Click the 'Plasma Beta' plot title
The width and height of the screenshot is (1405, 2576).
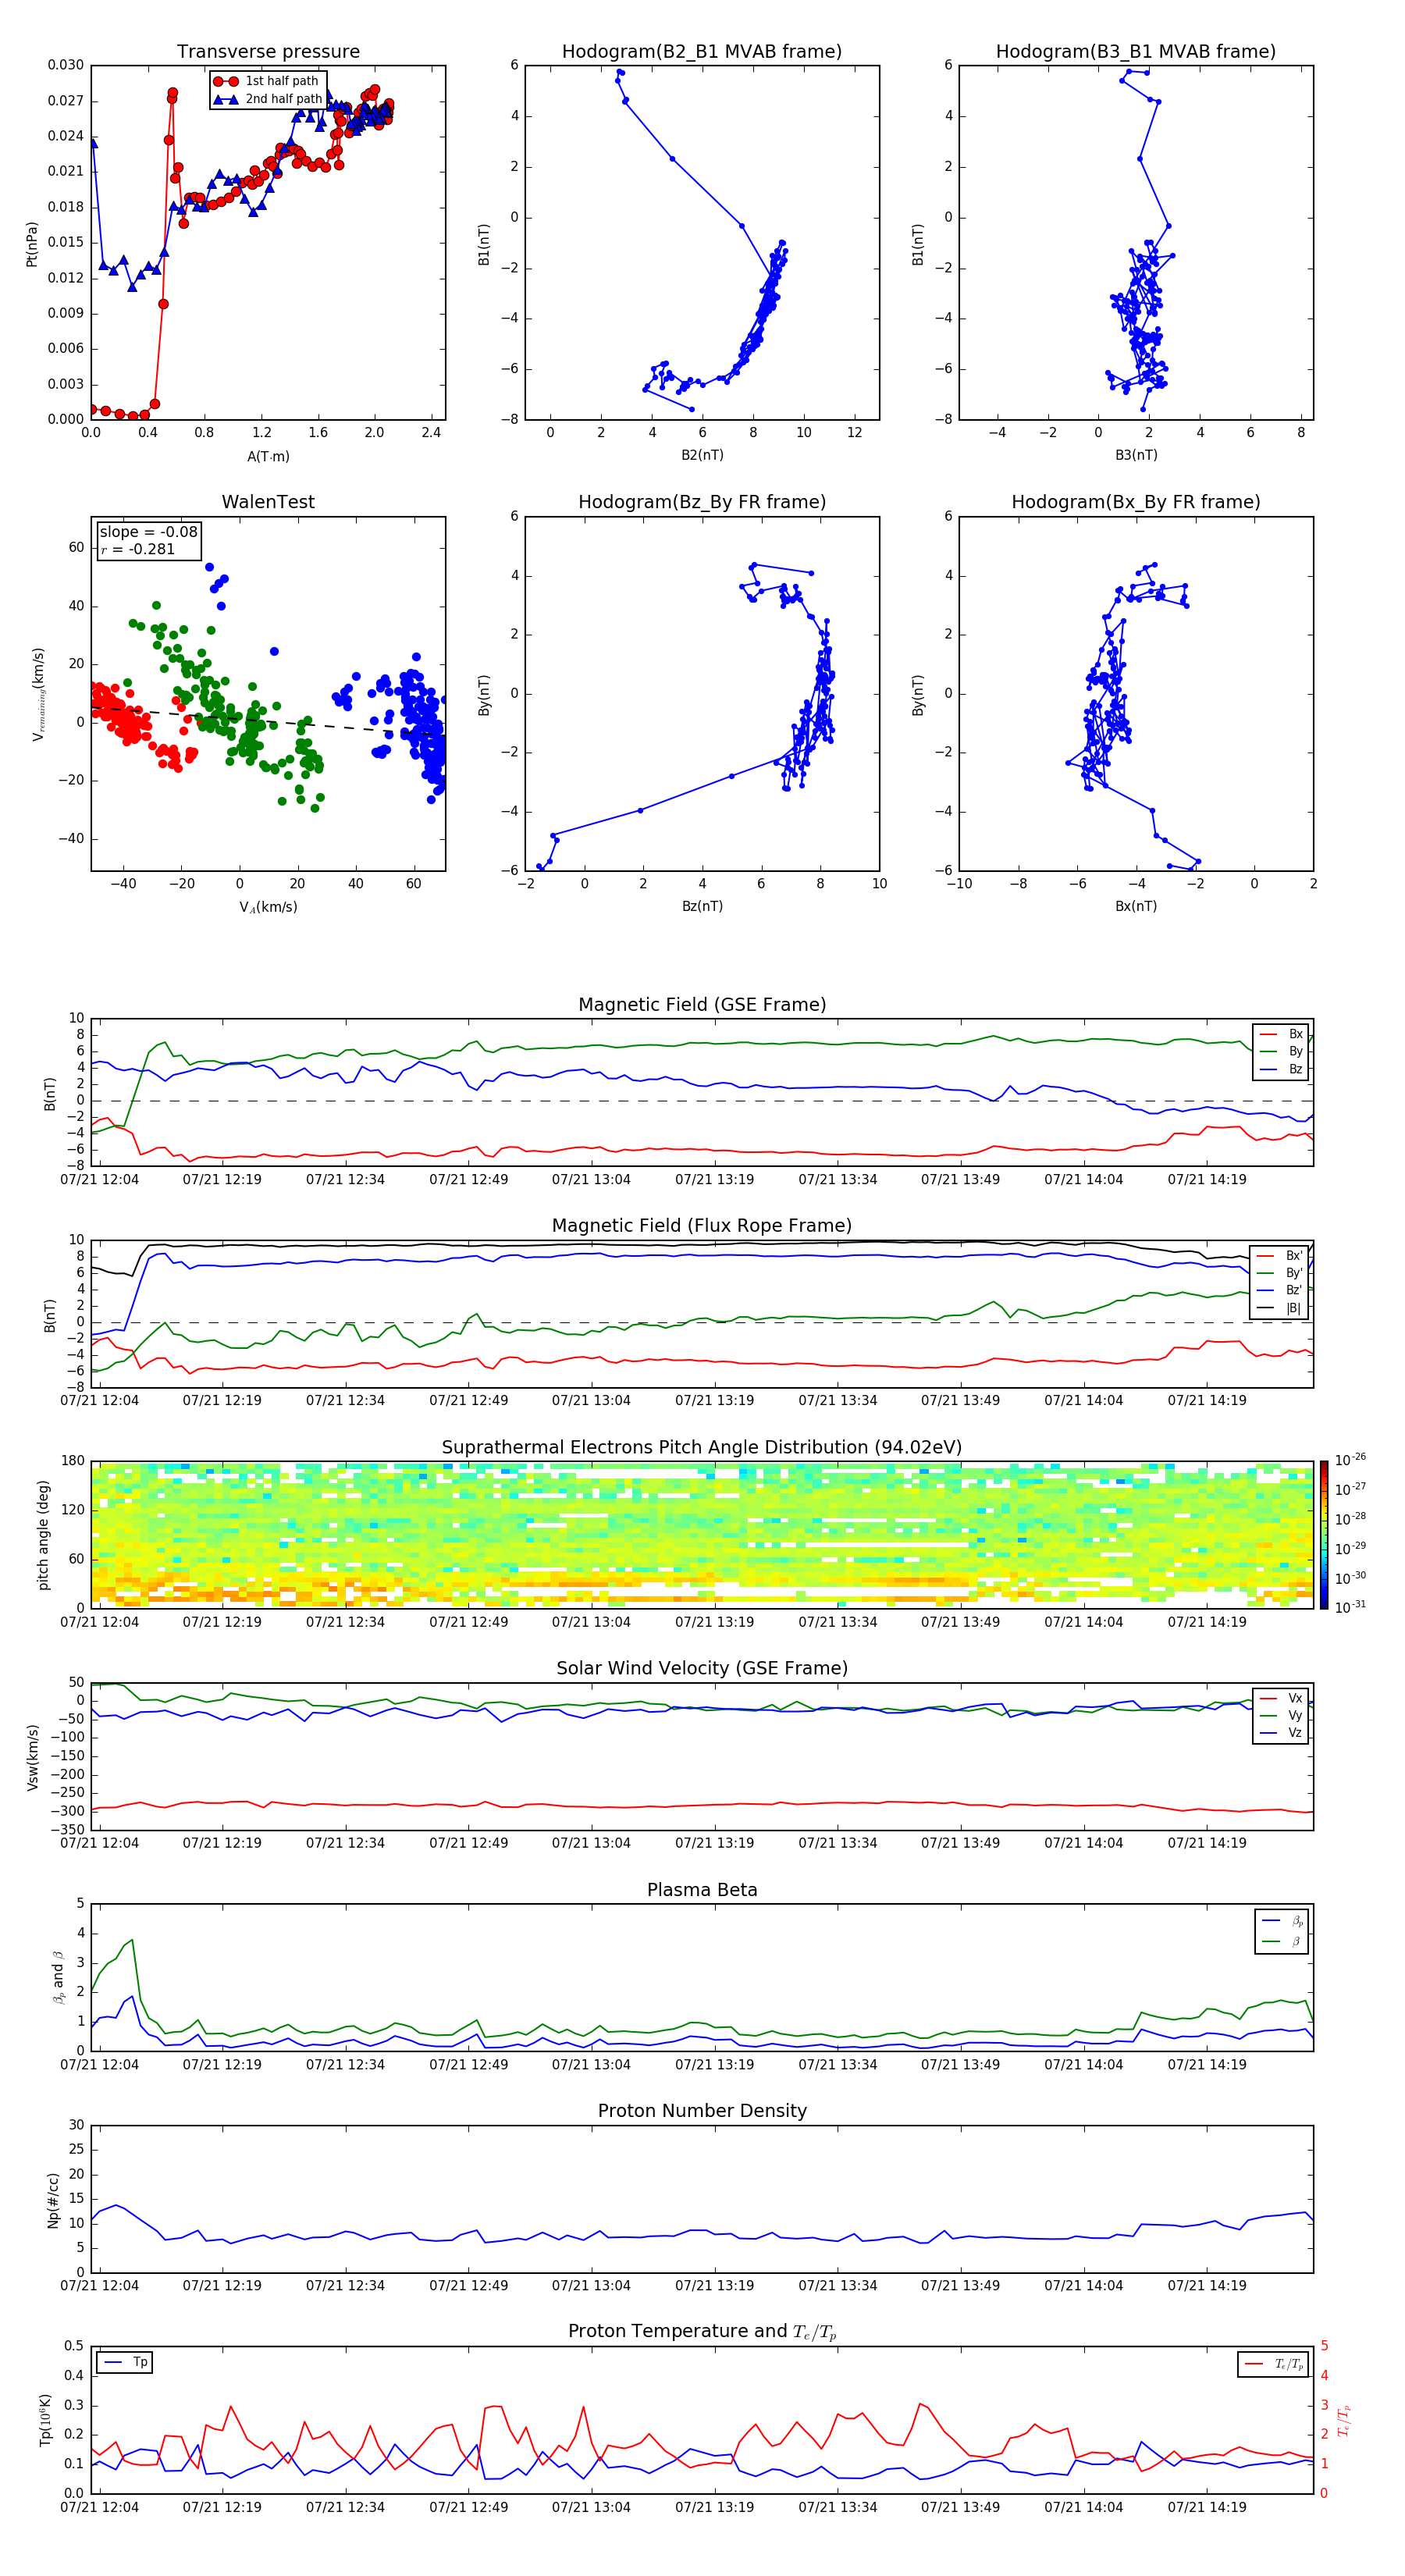pyautogui.click(x=702, y=1890)
